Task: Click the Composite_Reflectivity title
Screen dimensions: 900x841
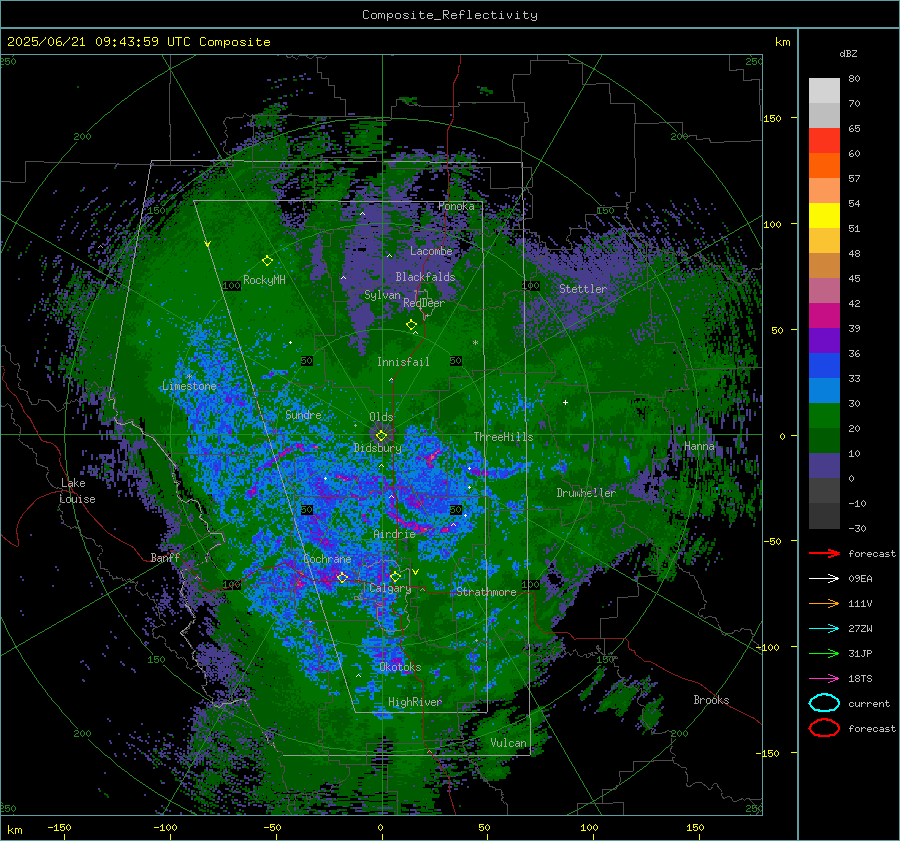Action: (450, 15)
